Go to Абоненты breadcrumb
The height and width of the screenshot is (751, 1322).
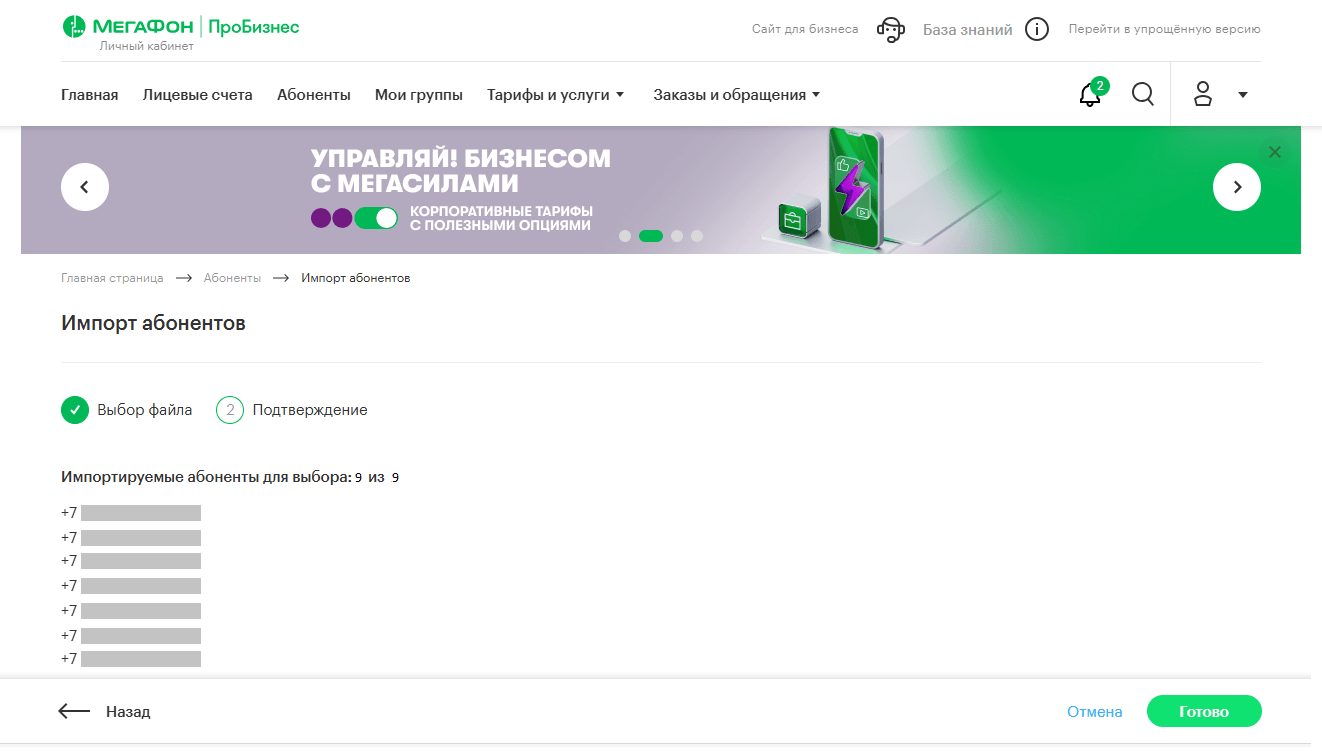pyautogui.click(x=233, y=278)
